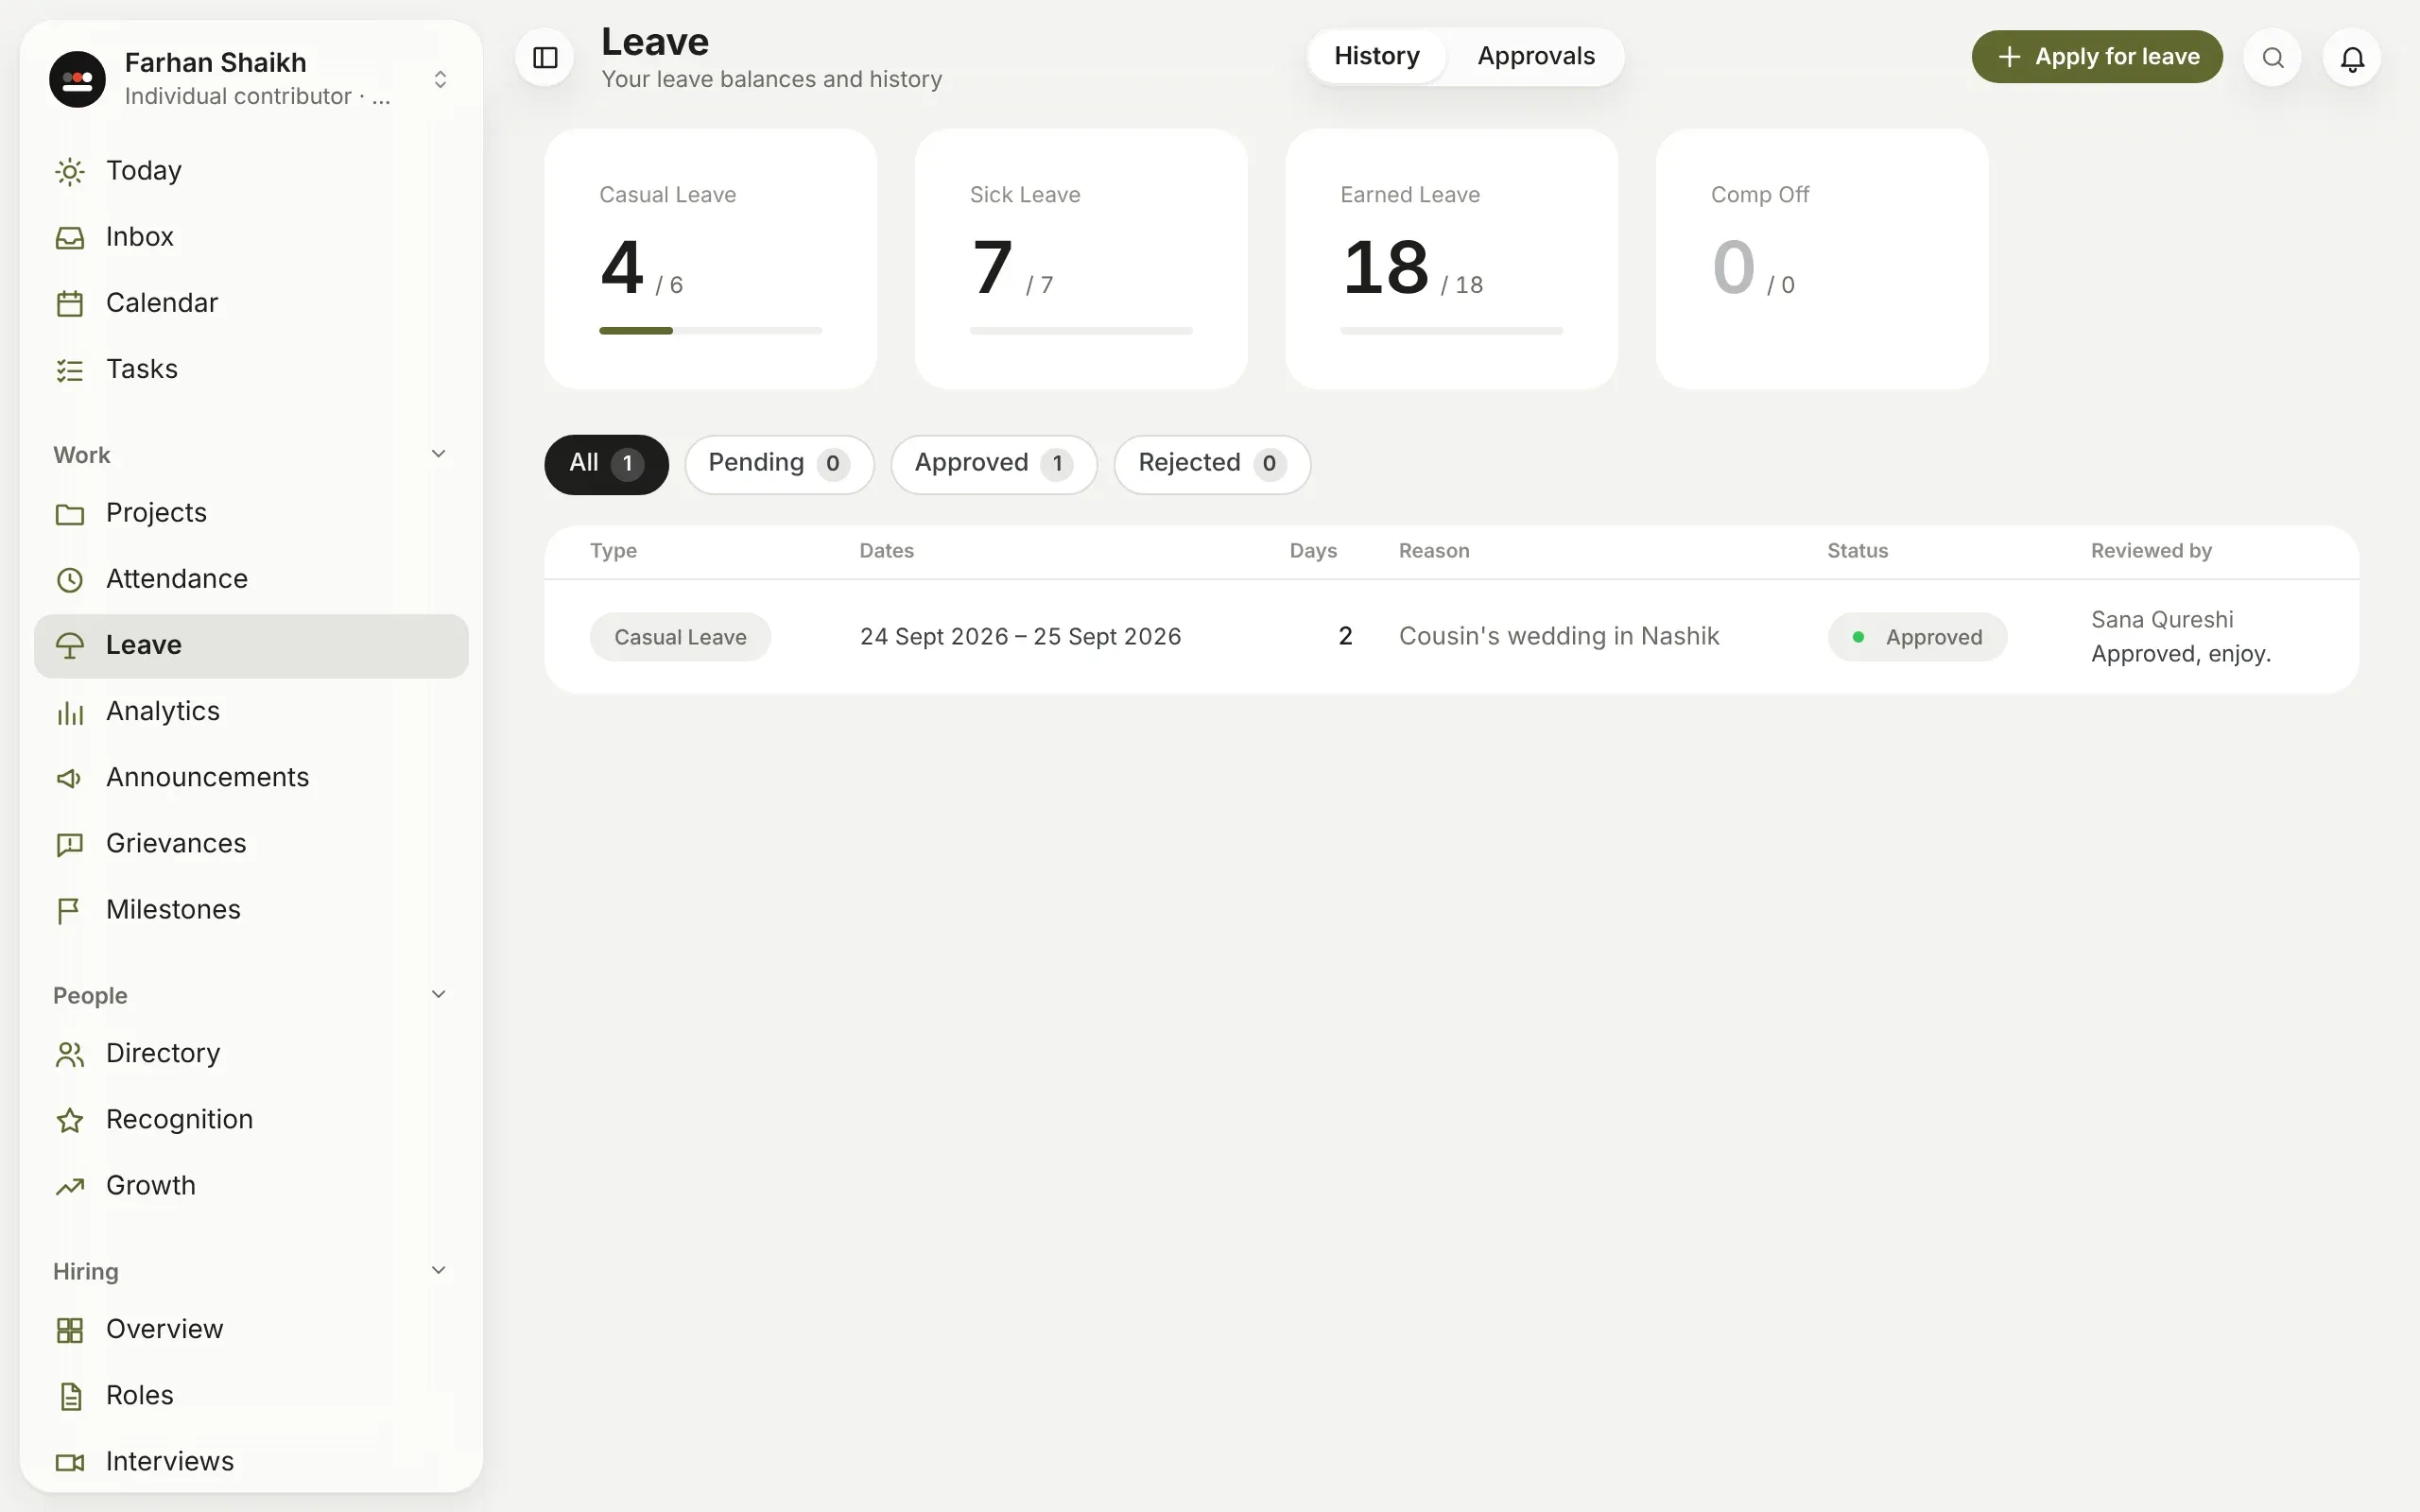This screenshot has width=2420, height=1512.
Task: Click the Status column header
Action: pos(1857,551)
